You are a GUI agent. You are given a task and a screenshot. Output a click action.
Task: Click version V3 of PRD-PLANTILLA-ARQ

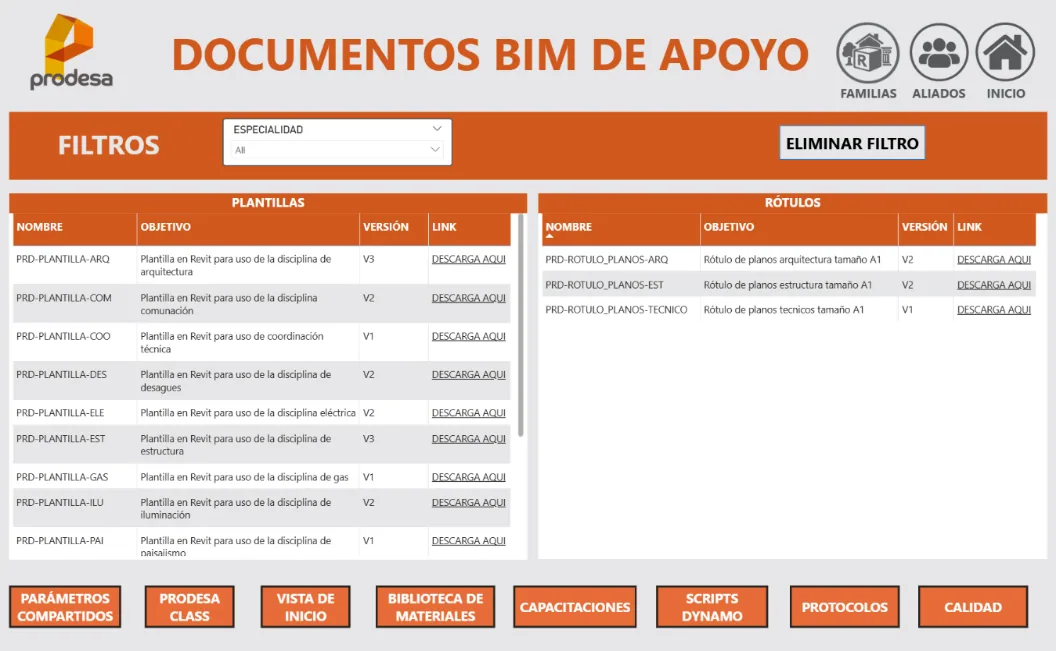coord(368,259)
